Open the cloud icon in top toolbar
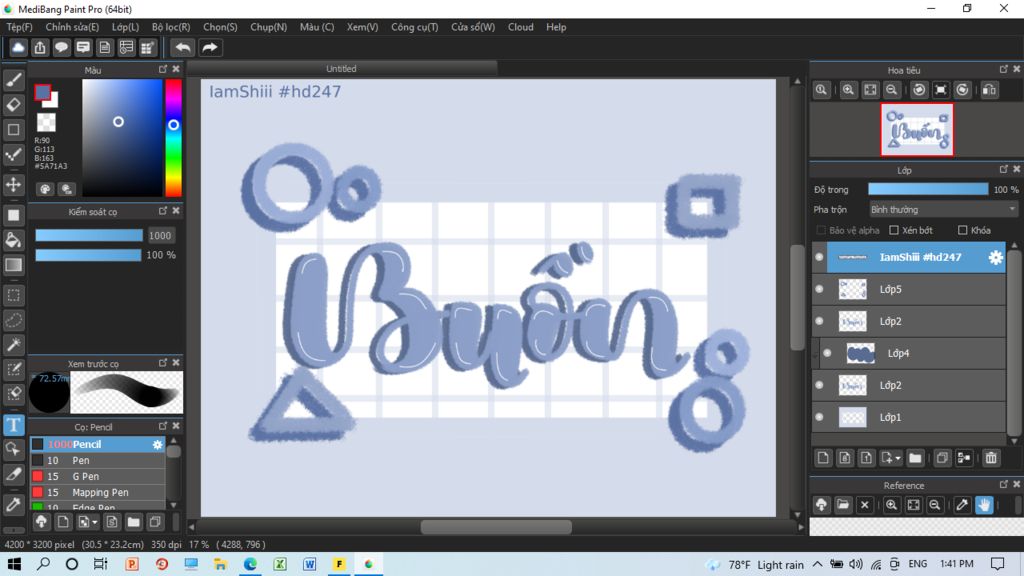This screenshot has height=576, width=1024. coord(18,48)
